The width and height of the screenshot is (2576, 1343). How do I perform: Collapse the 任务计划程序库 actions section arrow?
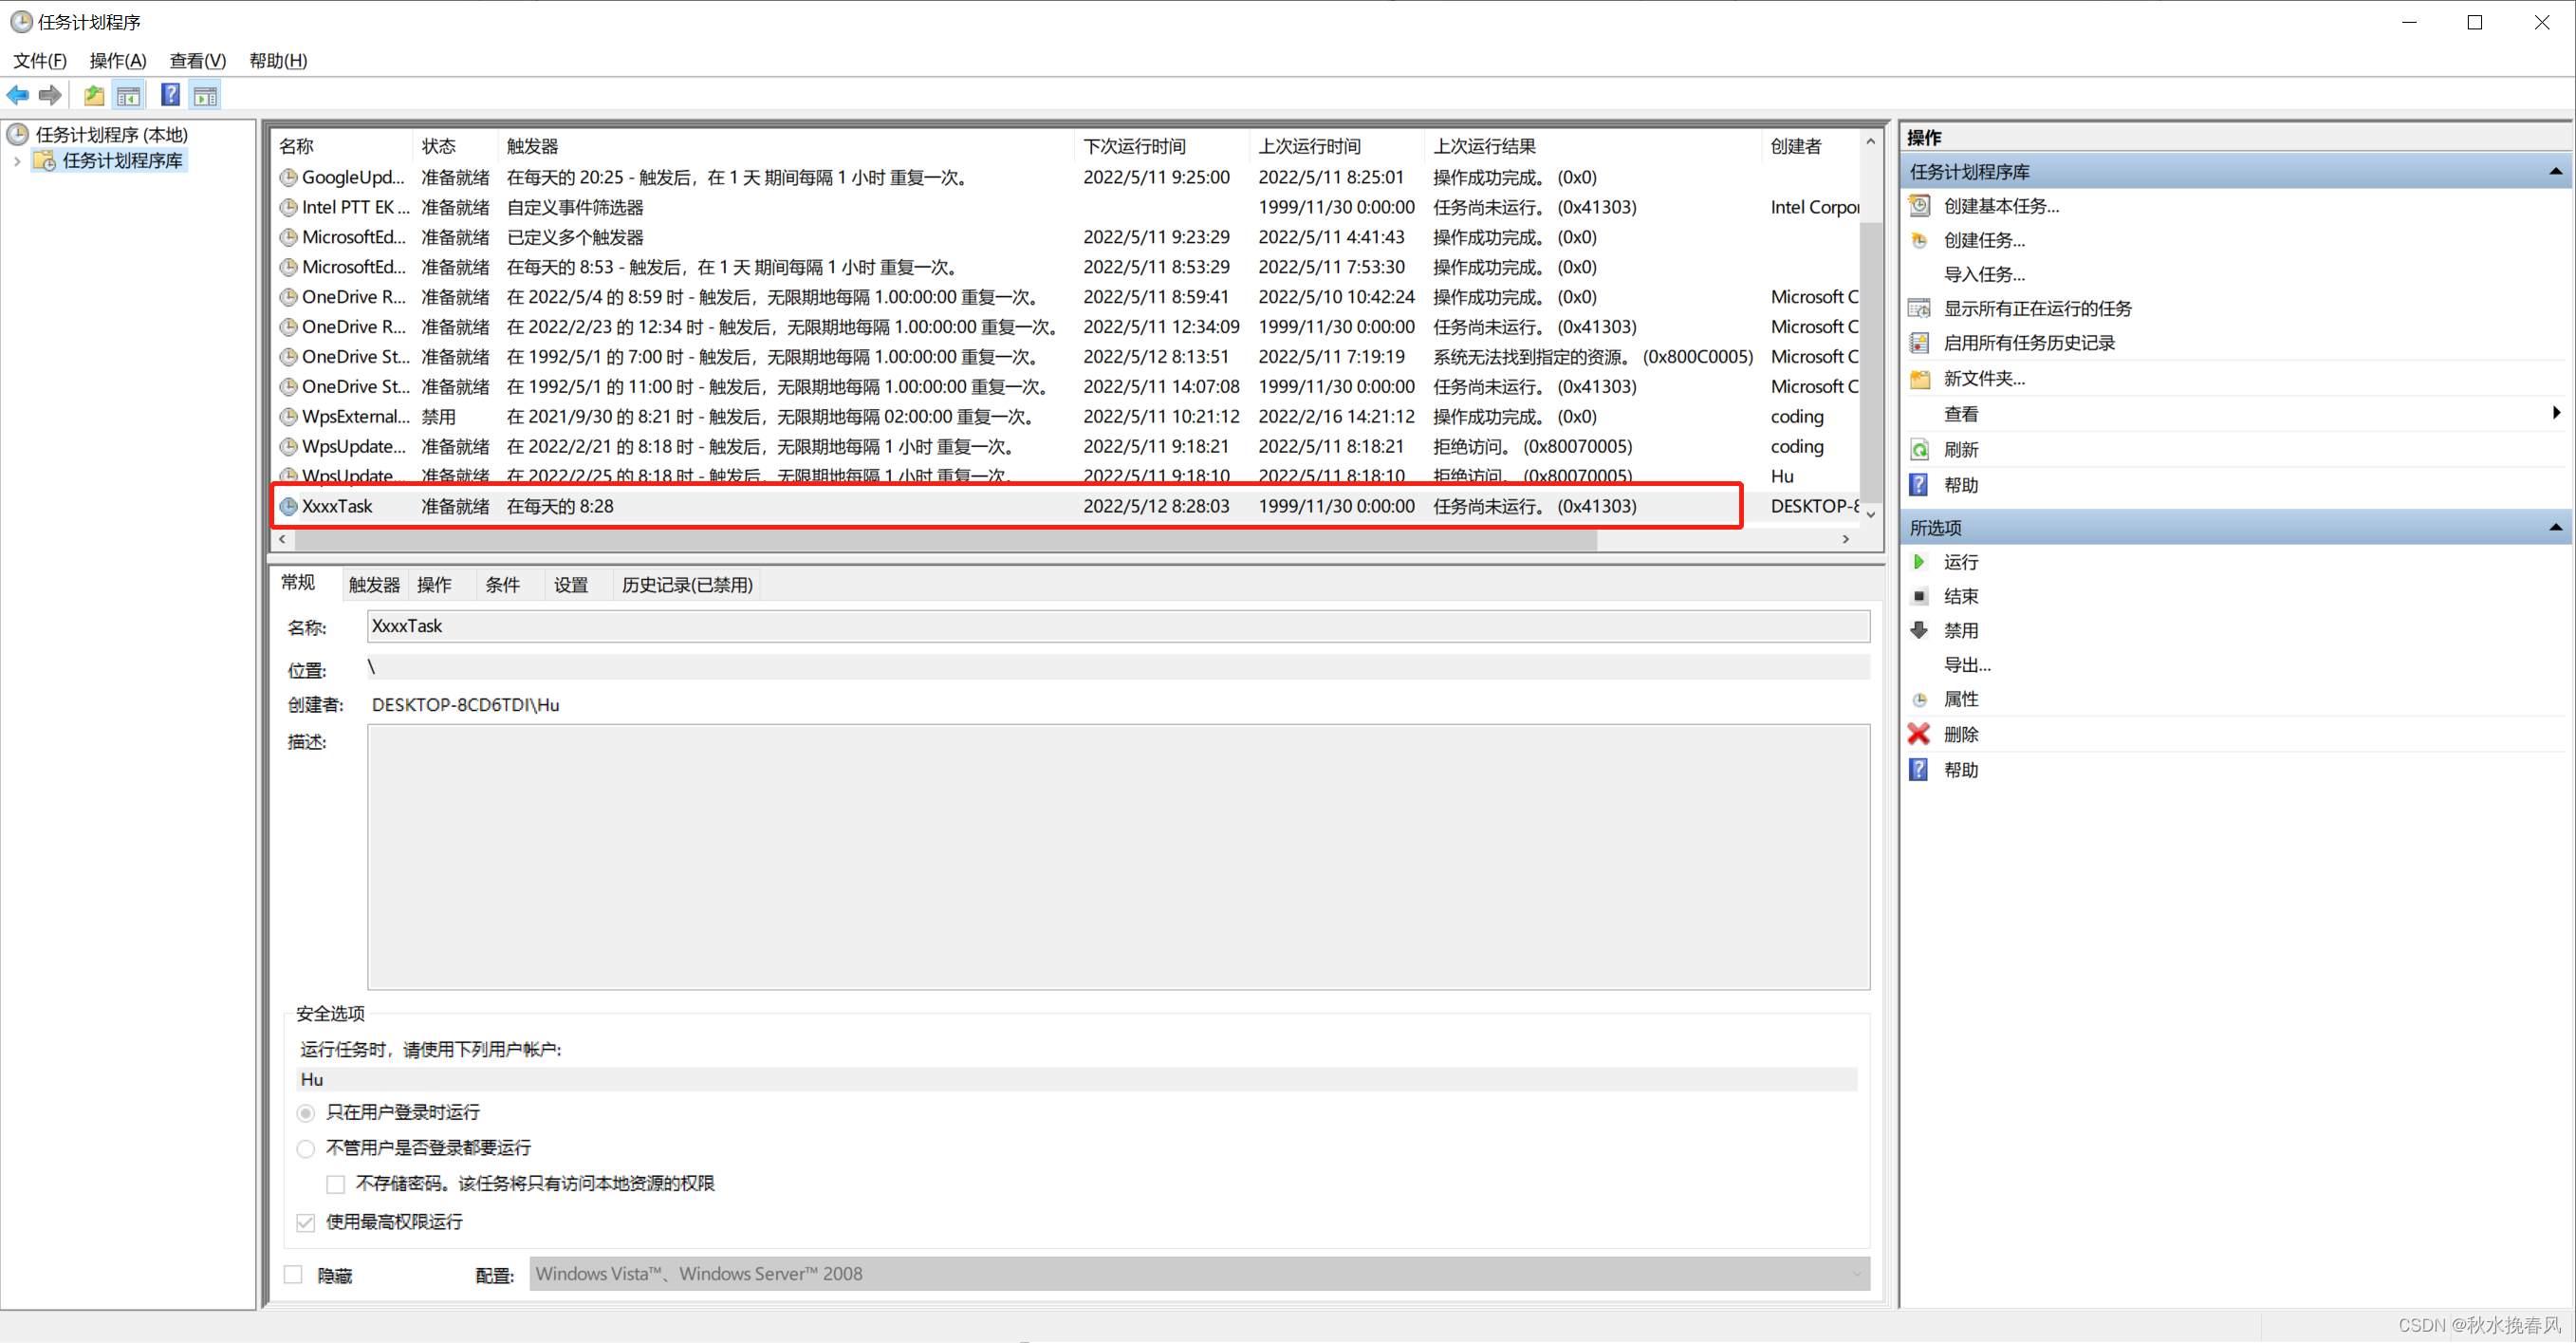(x=2555, y=172)
